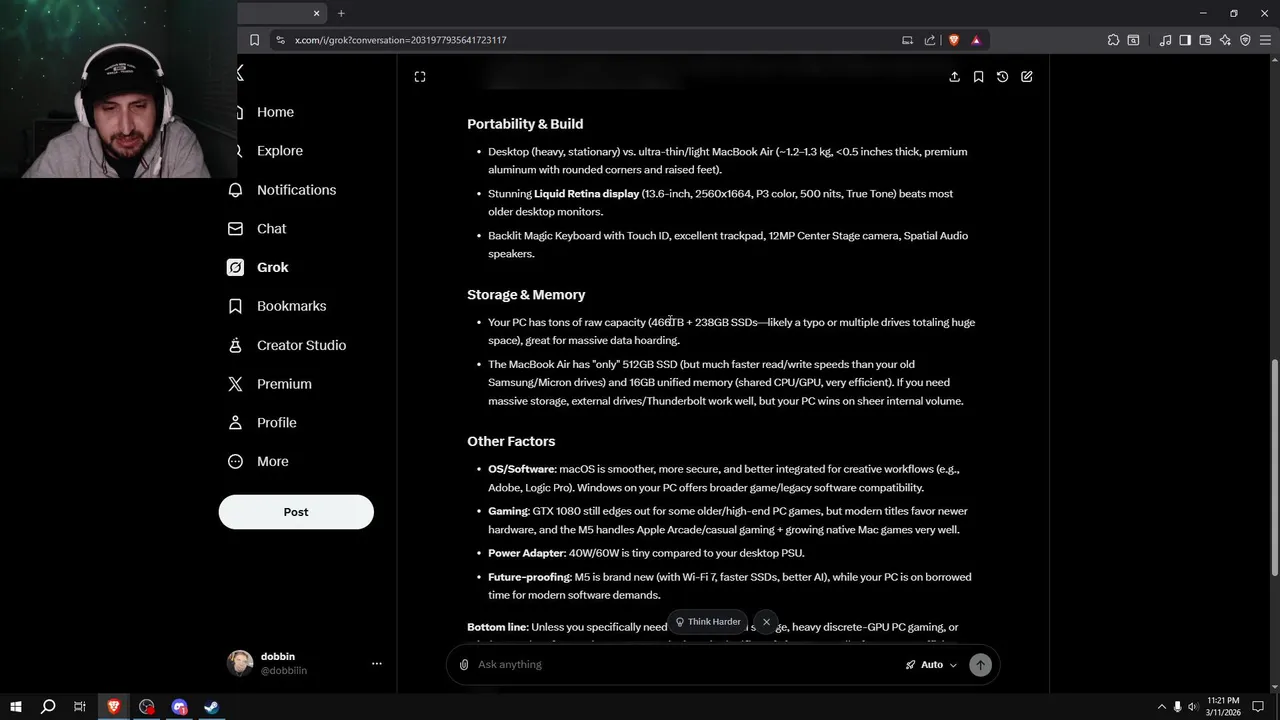Attach a file with the paperclip icon
Viewport: 1280px width, 720px height.
pos(464,665)
